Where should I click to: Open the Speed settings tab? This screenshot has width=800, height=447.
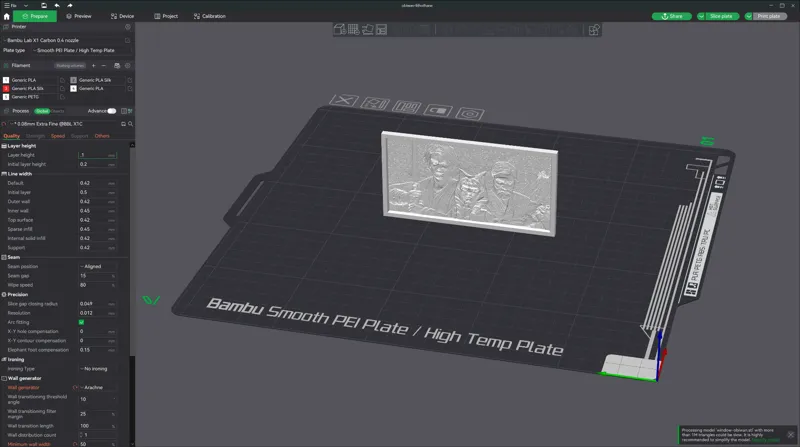pos(58,136)
